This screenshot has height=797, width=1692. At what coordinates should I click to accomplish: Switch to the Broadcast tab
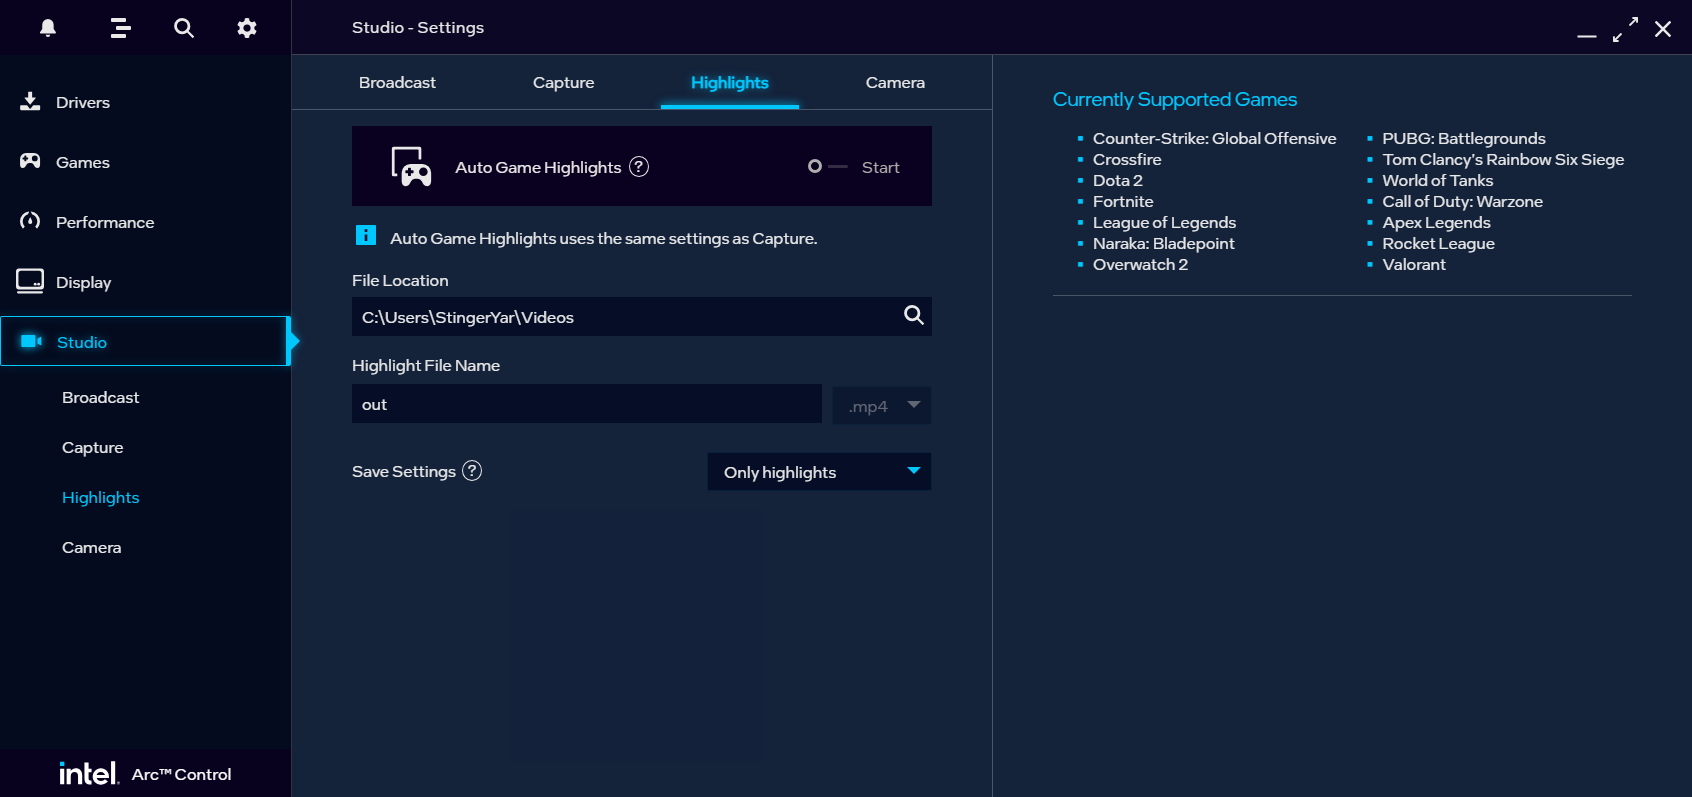[397, 83]
